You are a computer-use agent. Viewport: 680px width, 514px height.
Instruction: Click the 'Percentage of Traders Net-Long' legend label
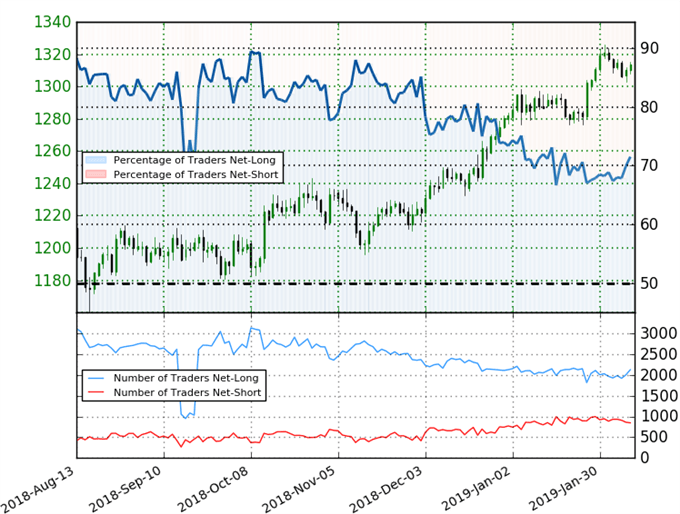(x=194, y=160)
